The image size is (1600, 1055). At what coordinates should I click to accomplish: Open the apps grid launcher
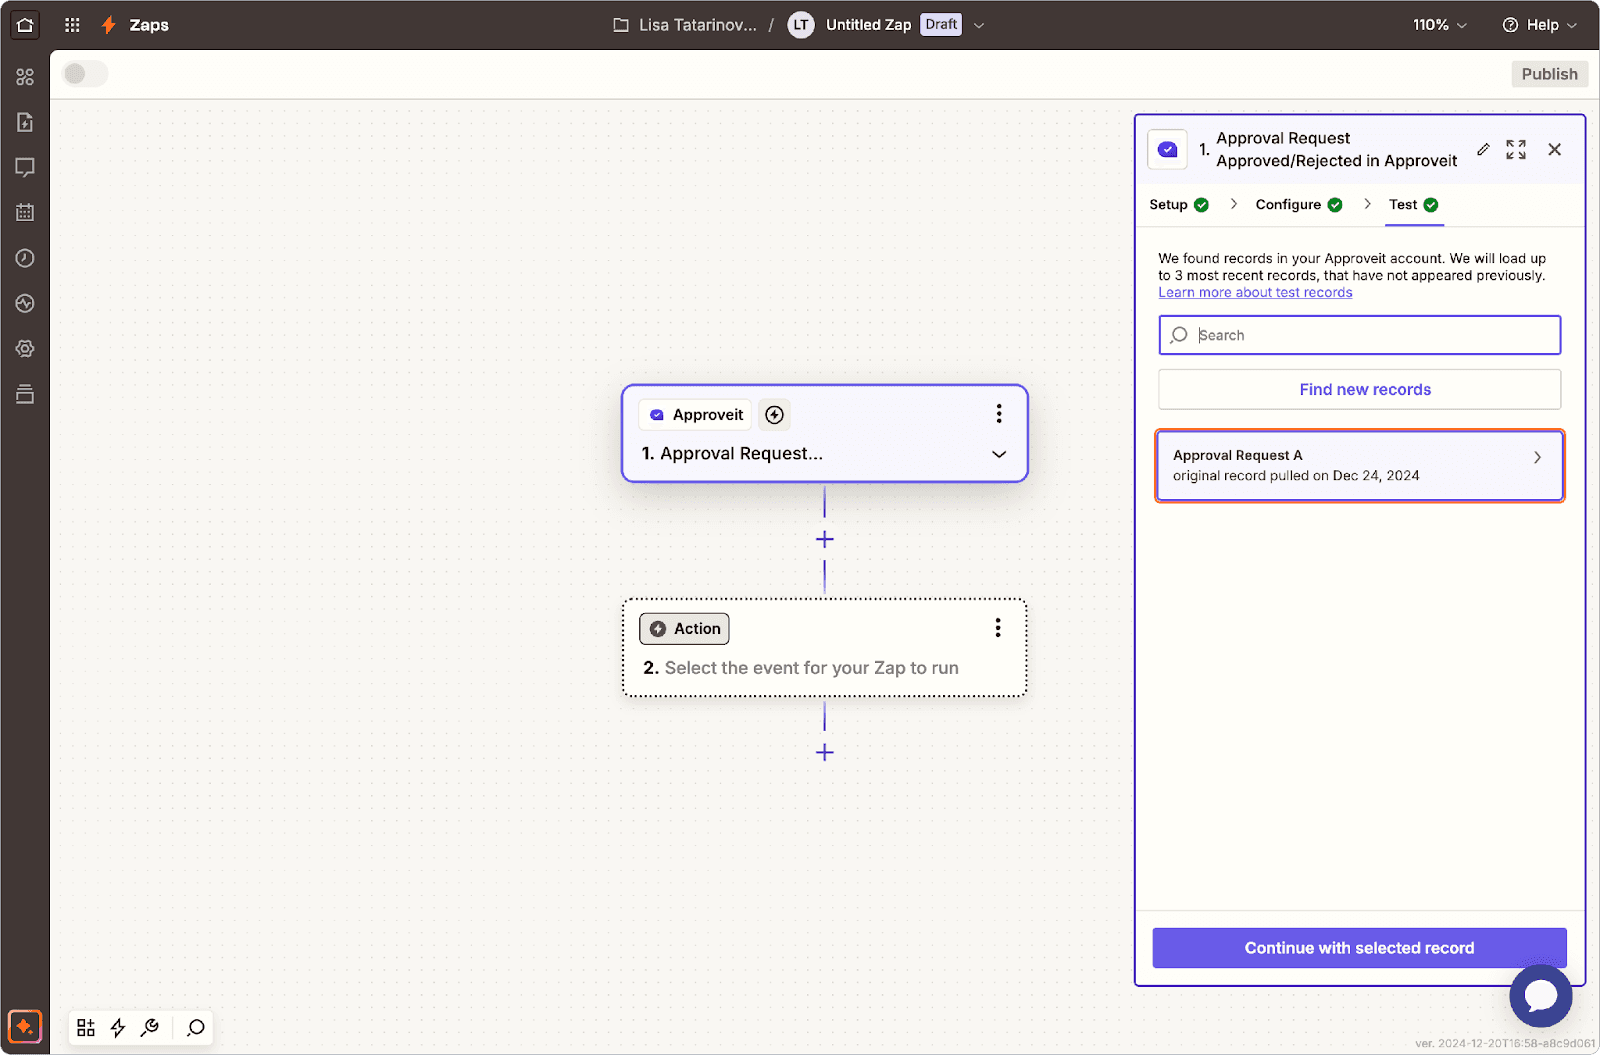pyautogui.click(x=72, y=25)
